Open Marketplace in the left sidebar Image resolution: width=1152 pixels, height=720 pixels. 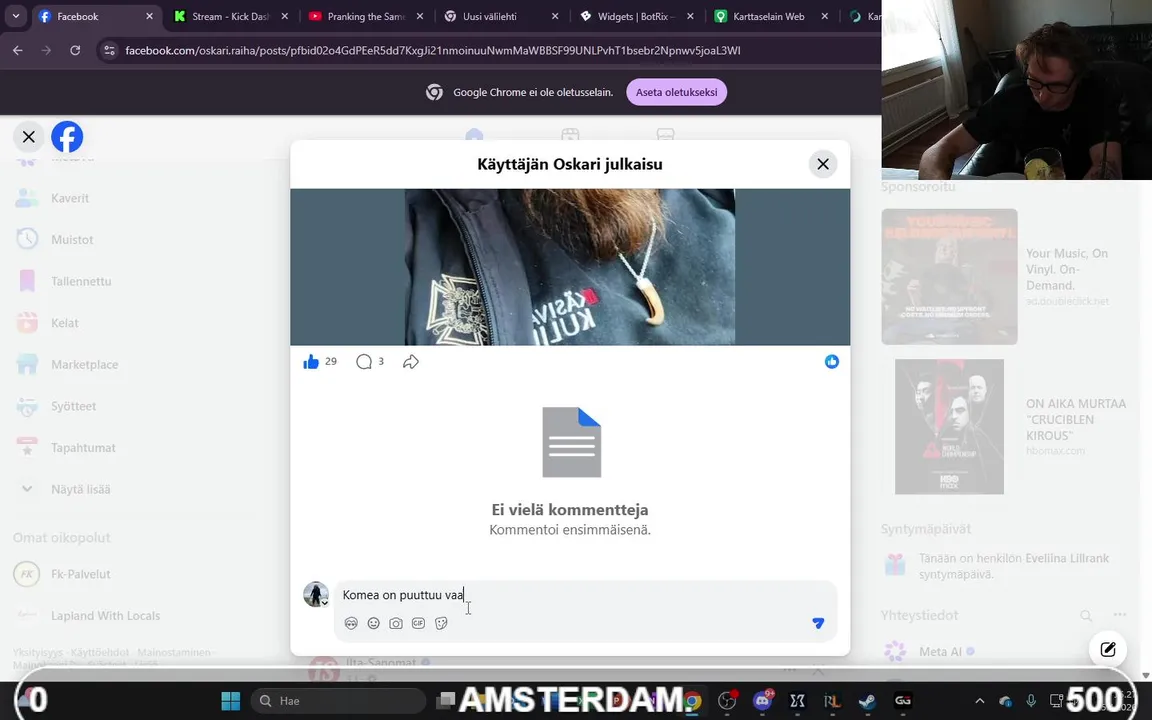(x=84, y=364)
